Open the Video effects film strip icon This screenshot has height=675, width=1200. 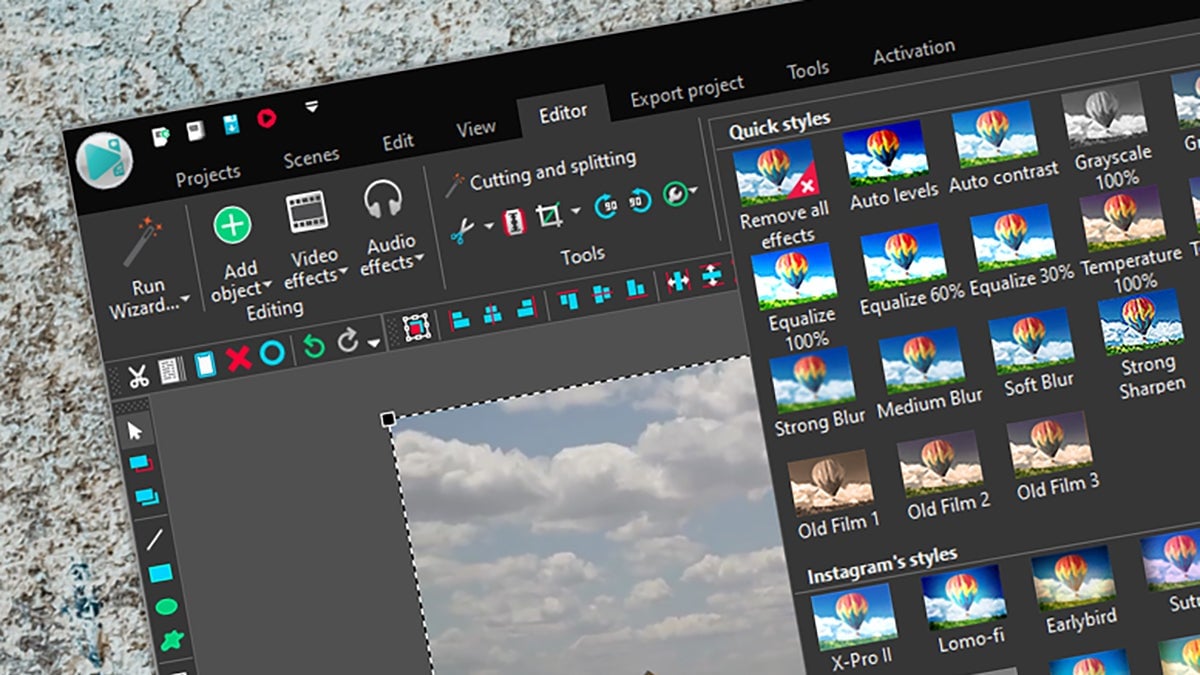307,212
